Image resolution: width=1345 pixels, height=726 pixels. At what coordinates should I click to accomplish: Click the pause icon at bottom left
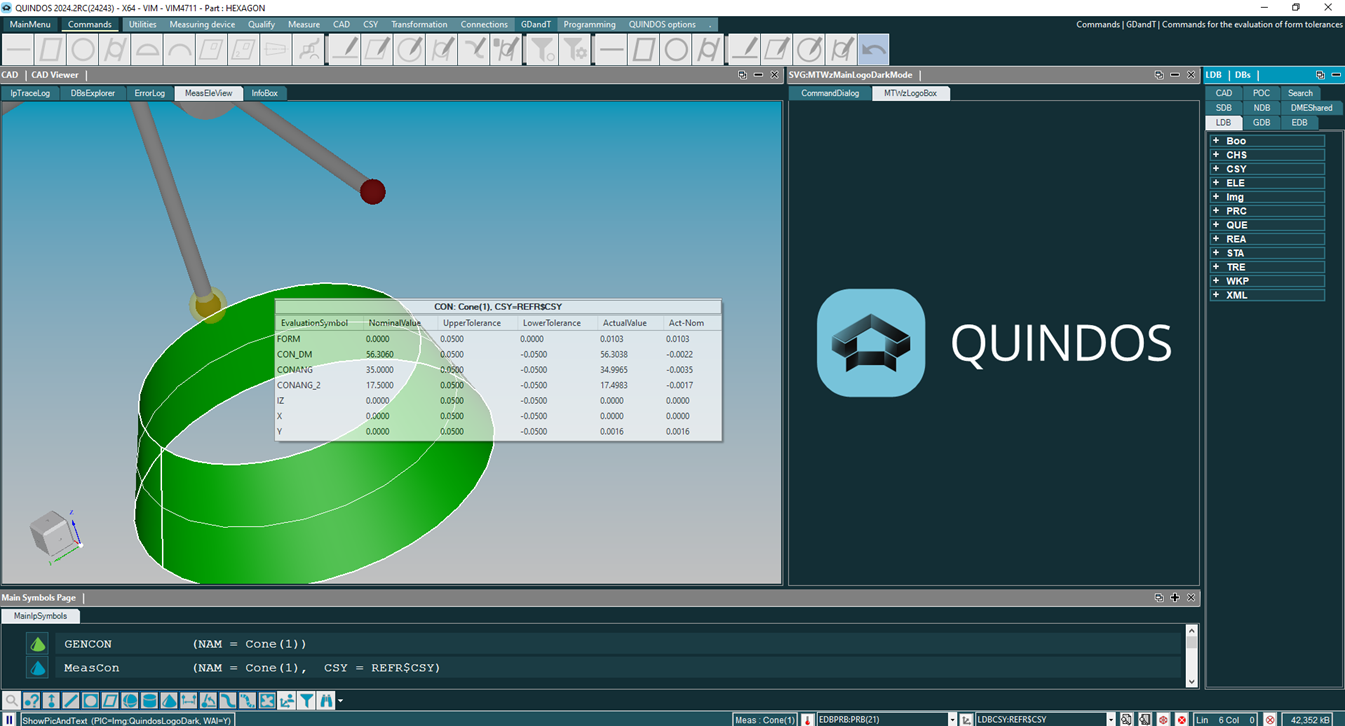(x=9, y=719)
